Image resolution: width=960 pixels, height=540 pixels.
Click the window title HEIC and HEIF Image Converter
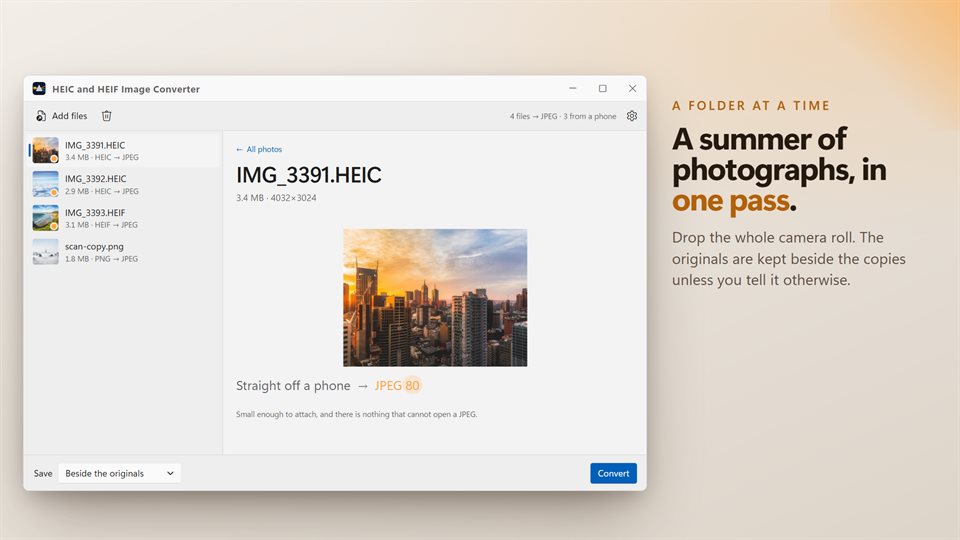126,89
